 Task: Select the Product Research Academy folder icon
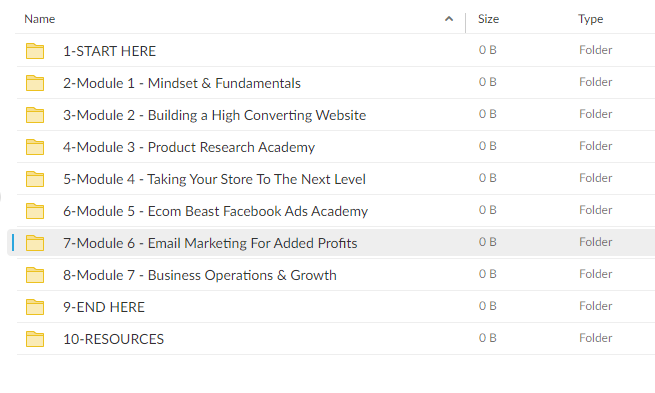35,147
